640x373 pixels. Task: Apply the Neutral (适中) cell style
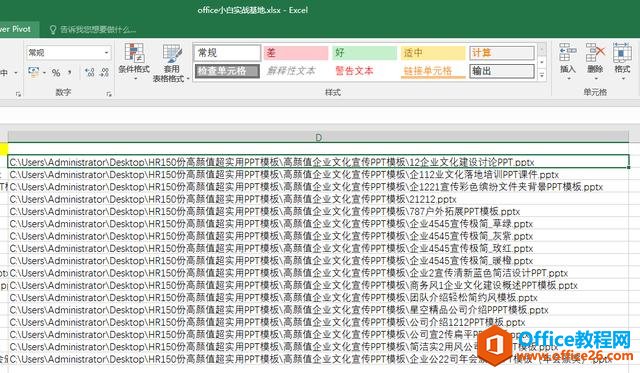click(433, 53)
